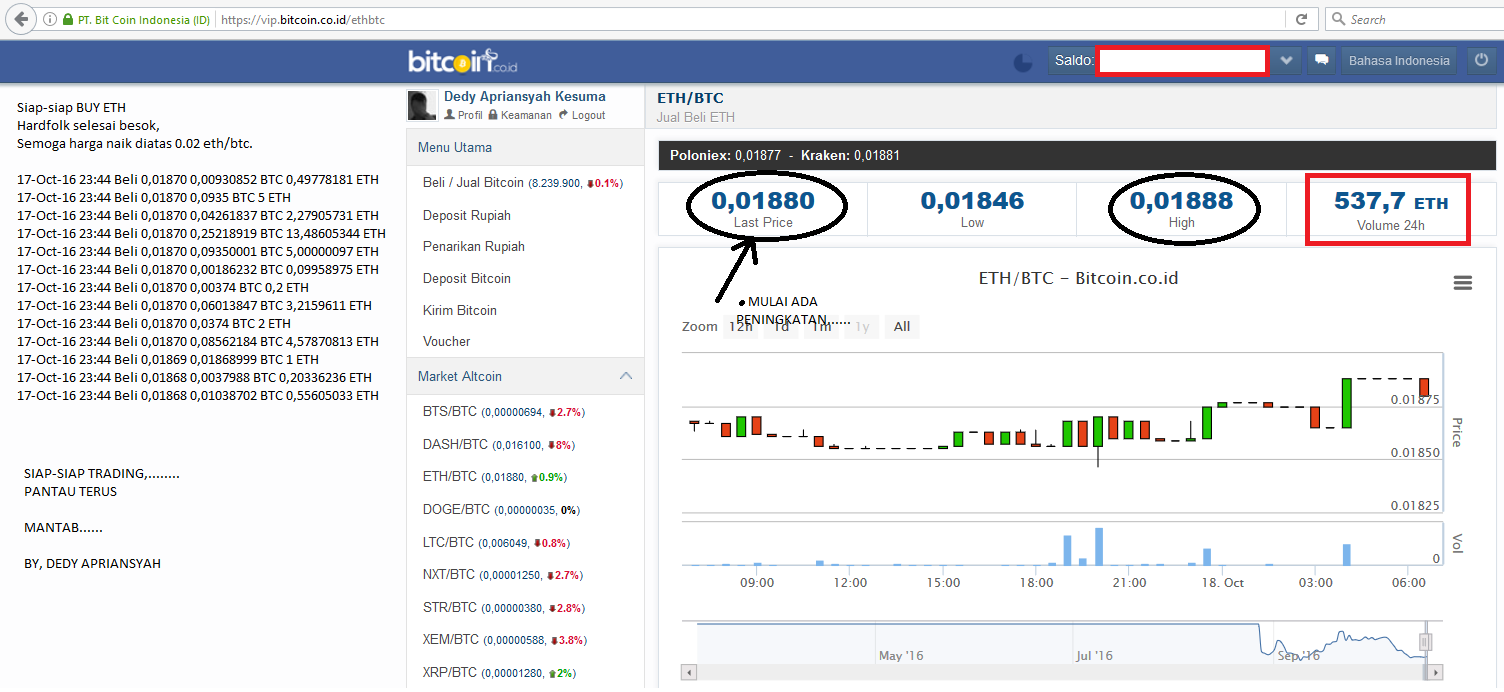Click the chart navigator right handle
This screenshot has height=692, width=1504.
(1426, 641)
